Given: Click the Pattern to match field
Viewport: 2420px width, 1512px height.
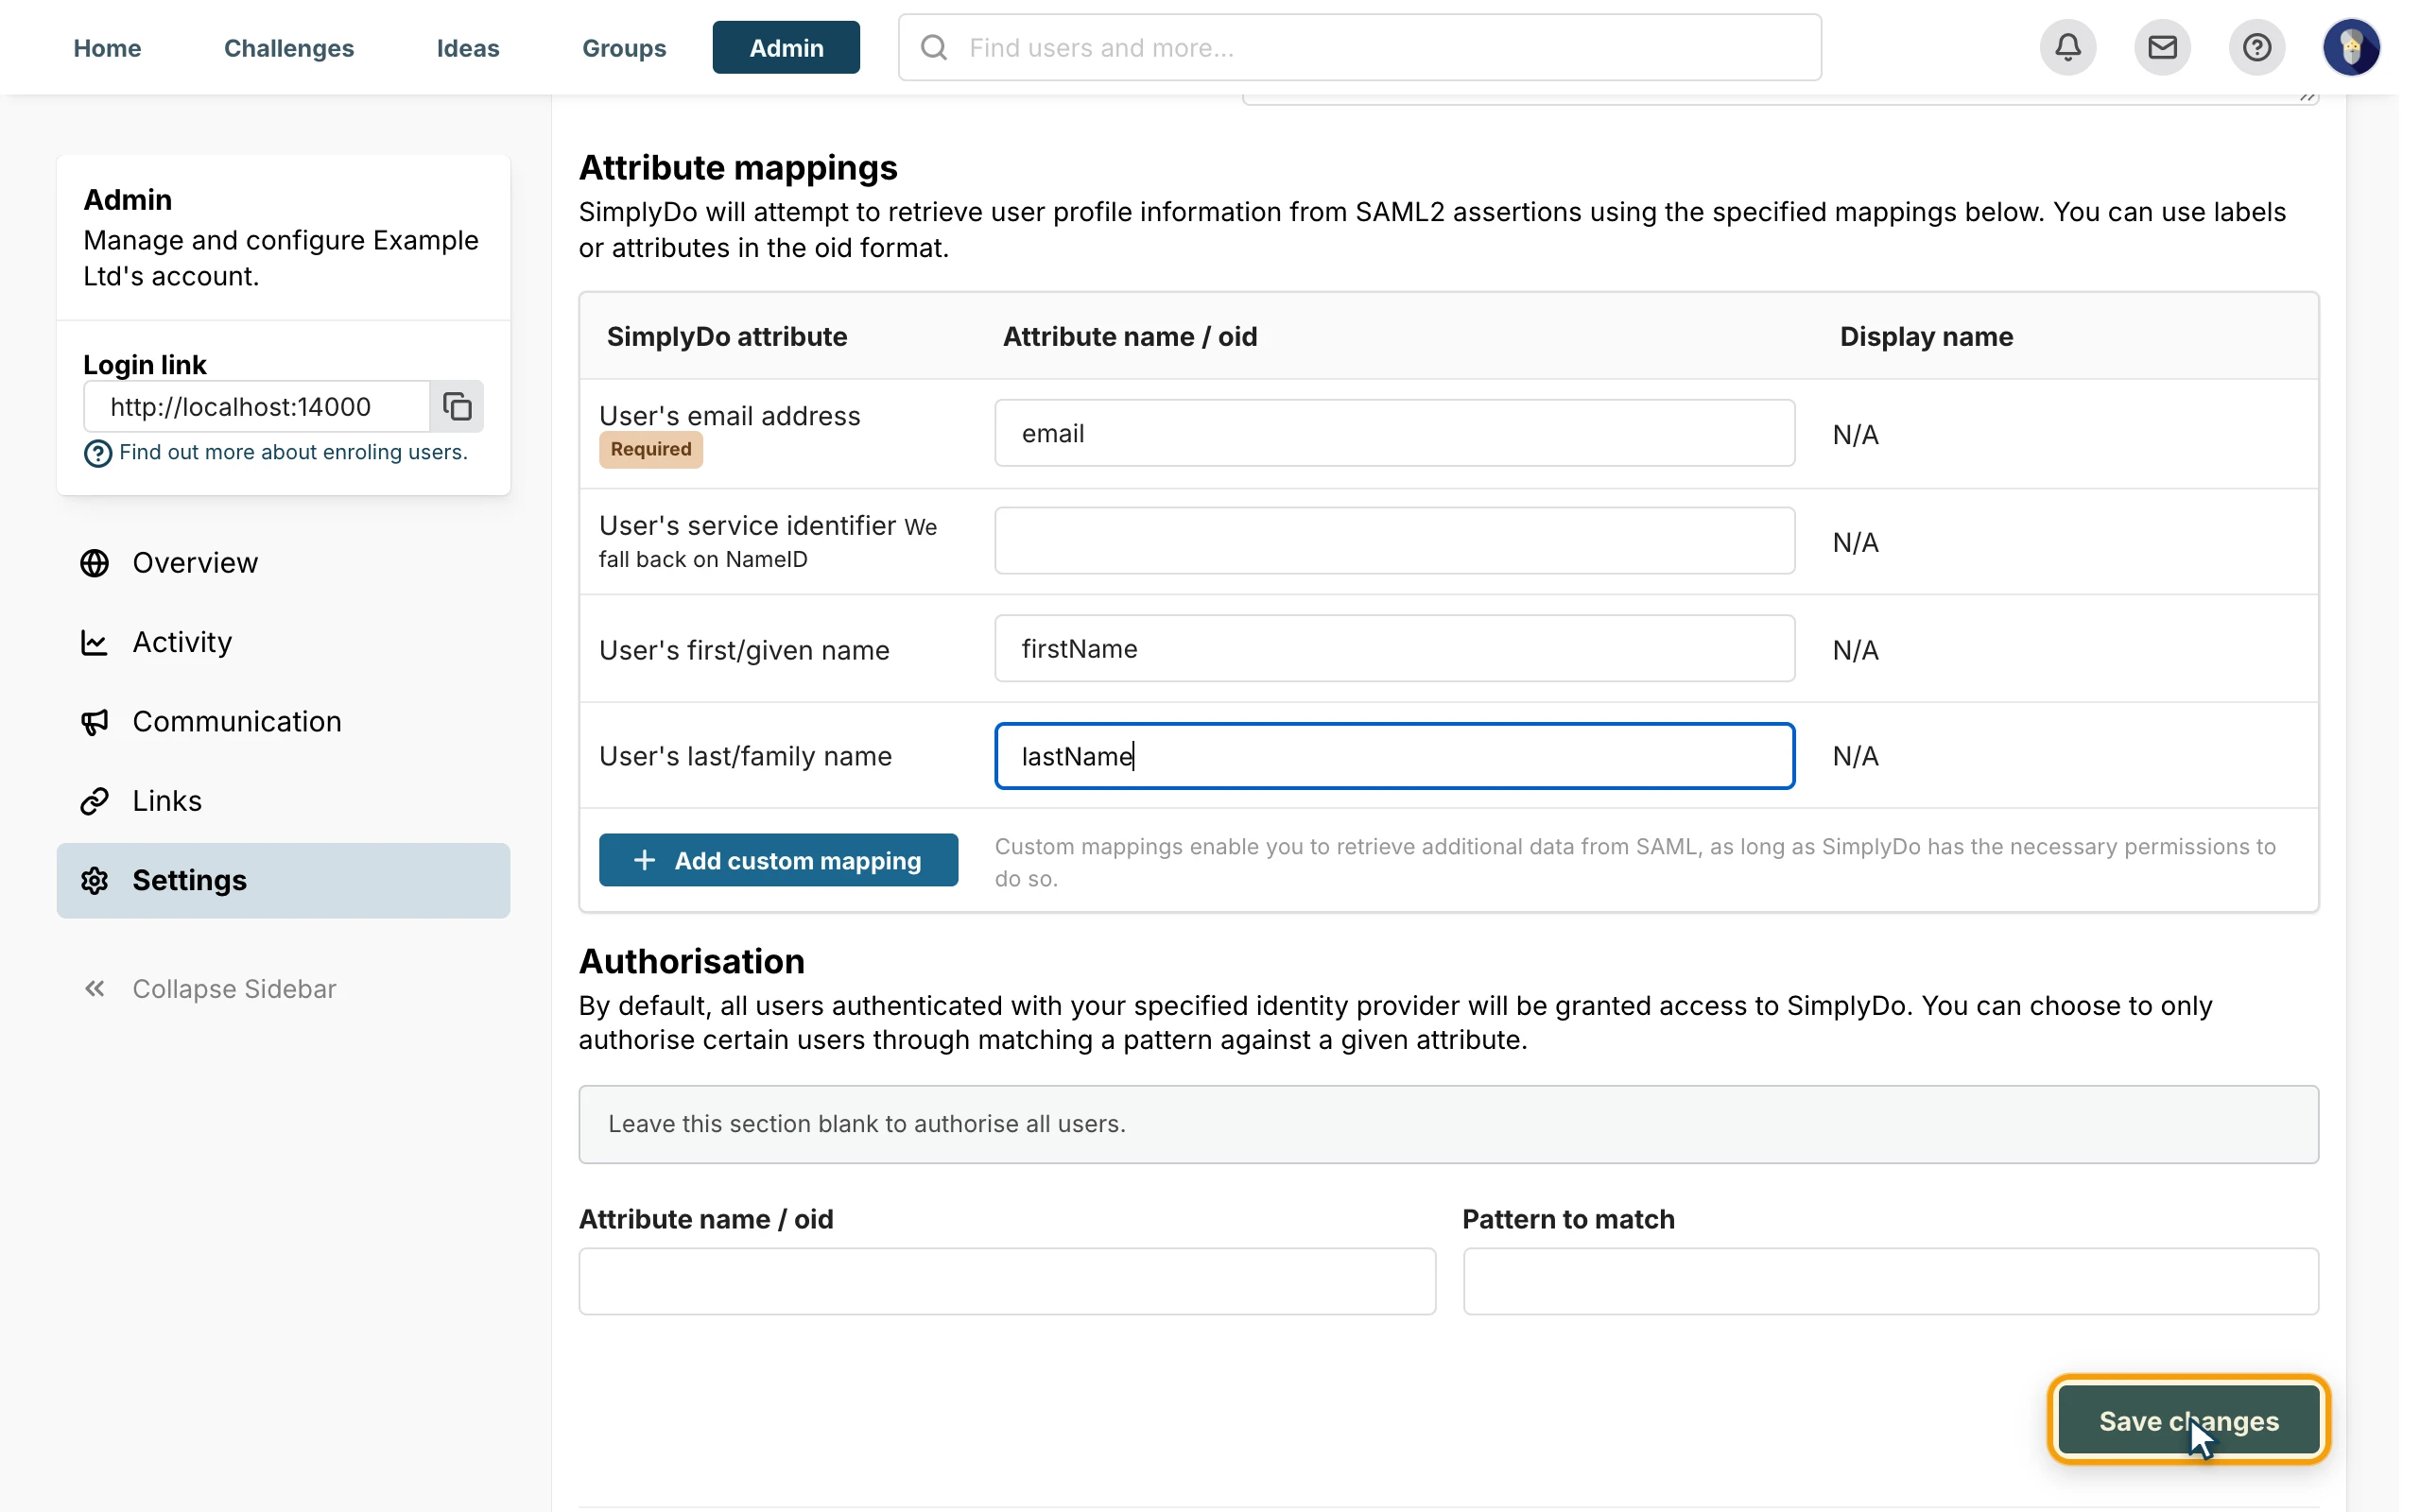Looking at the screenshot, I should 1890,1281.
